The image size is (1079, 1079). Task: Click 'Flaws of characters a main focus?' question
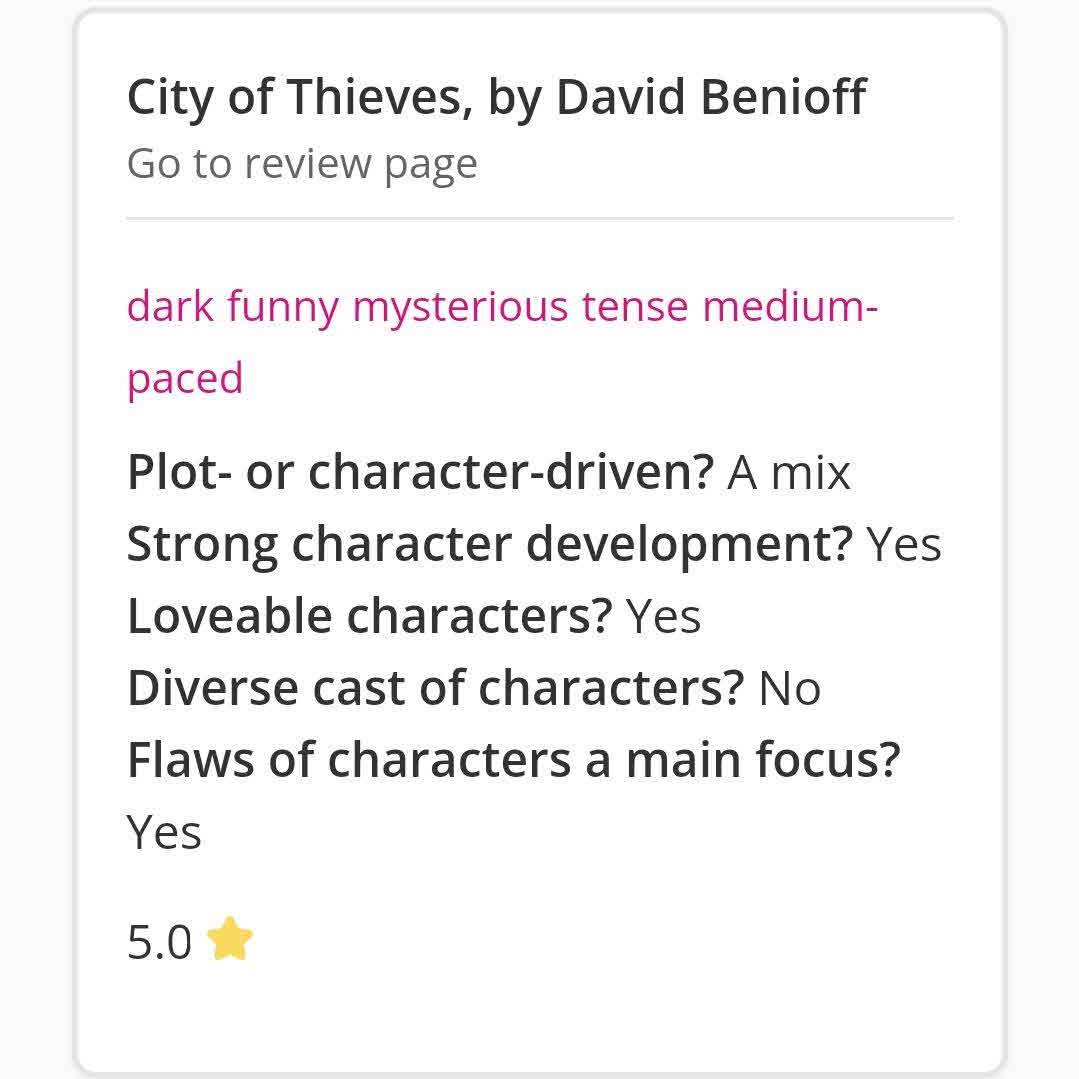click(x=514, y=760)
